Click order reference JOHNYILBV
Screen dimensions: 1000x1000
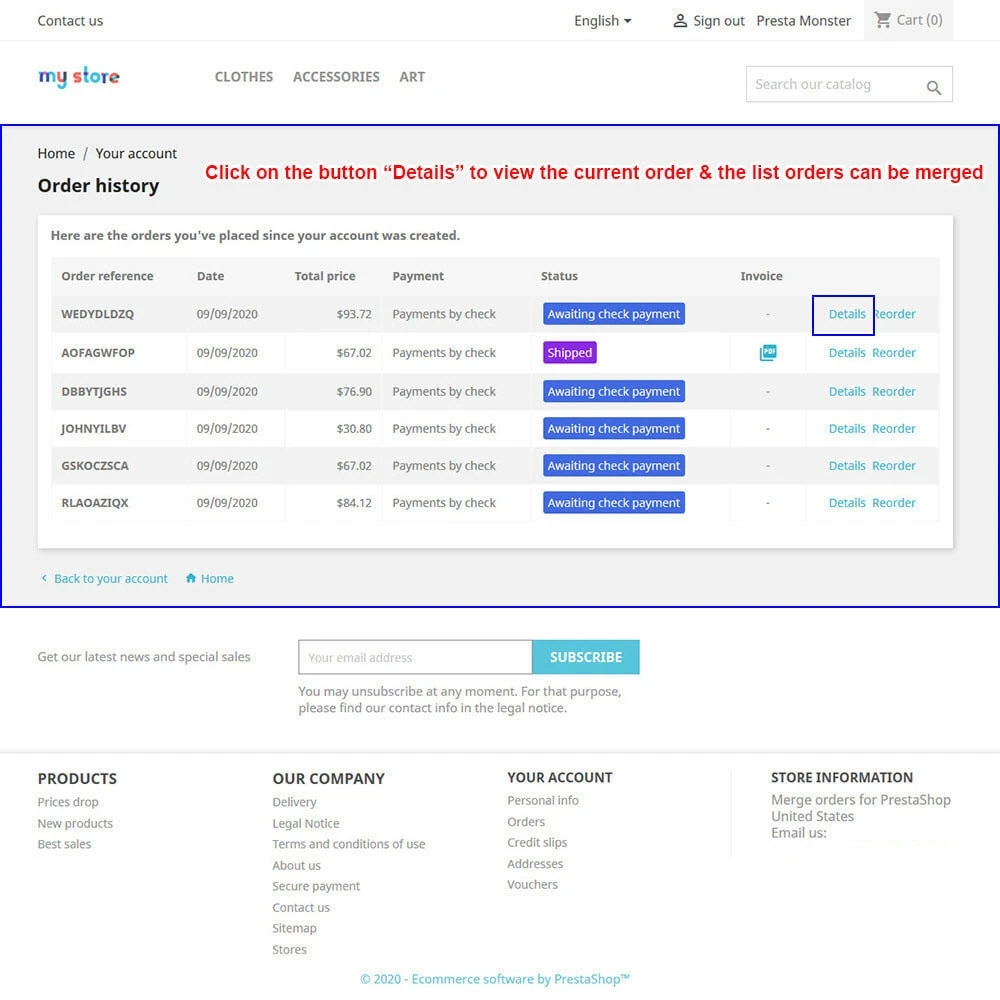click(94, 429)
